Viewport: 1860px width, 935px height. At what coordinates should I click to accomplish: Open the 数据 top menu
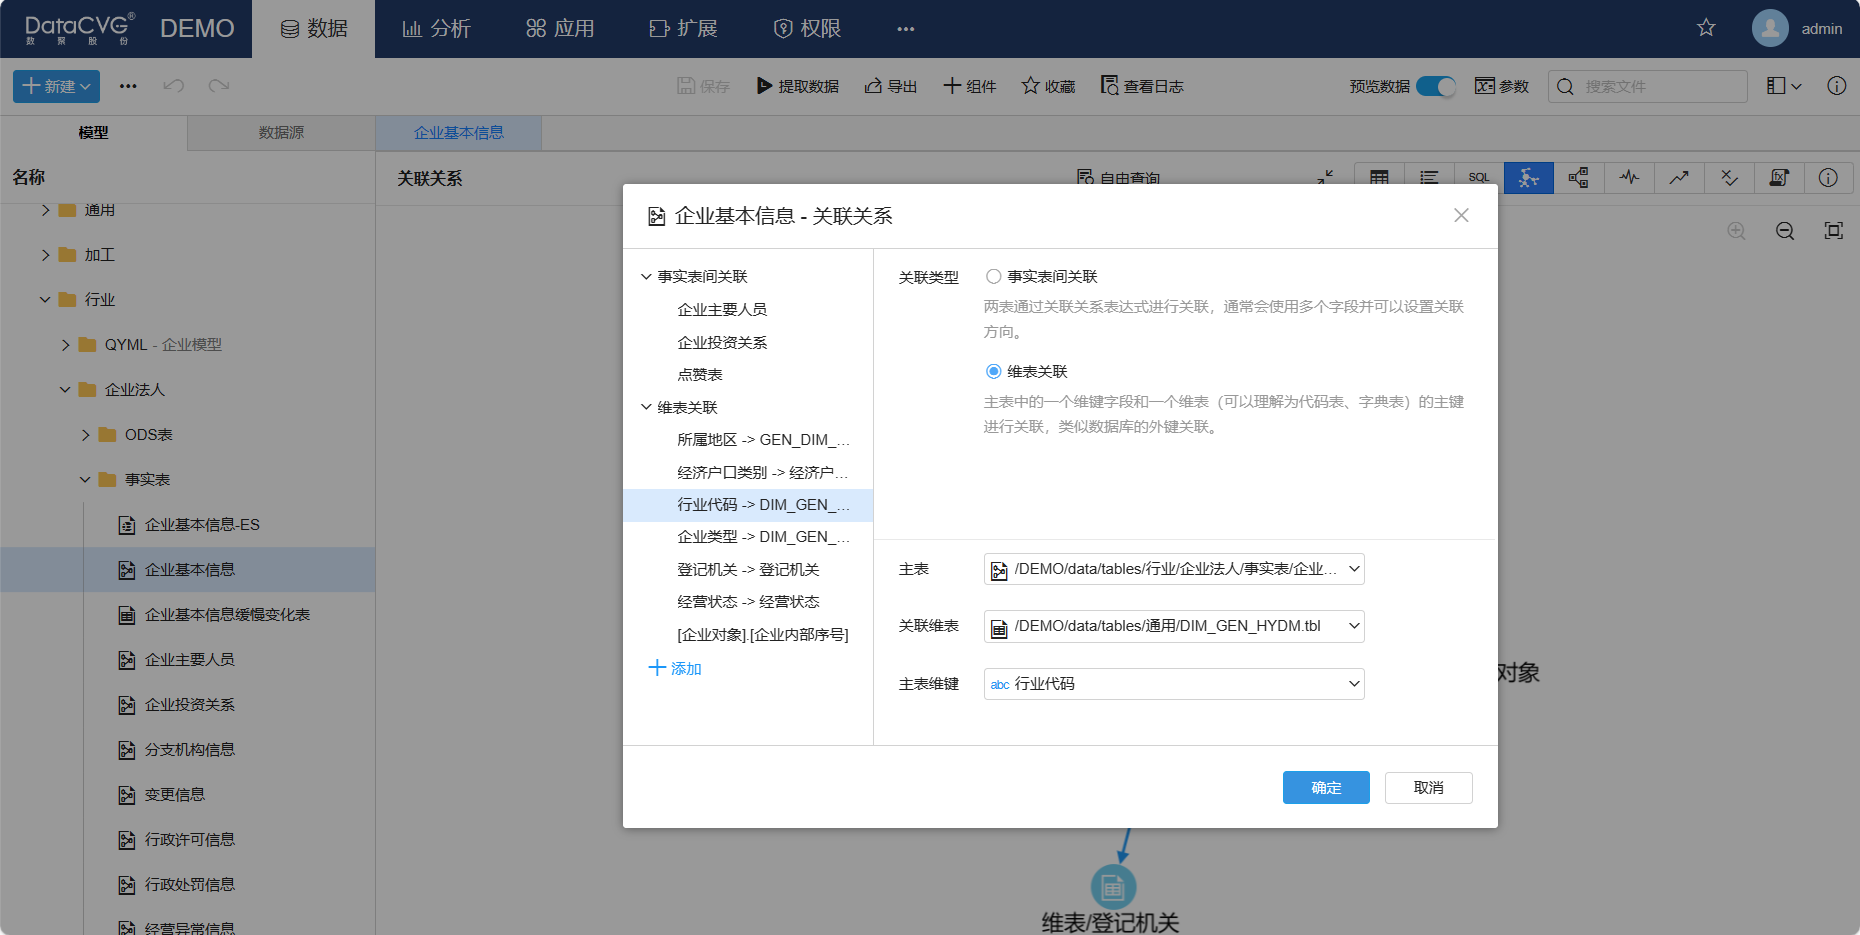pyautogui.click(x=314, y=29)
